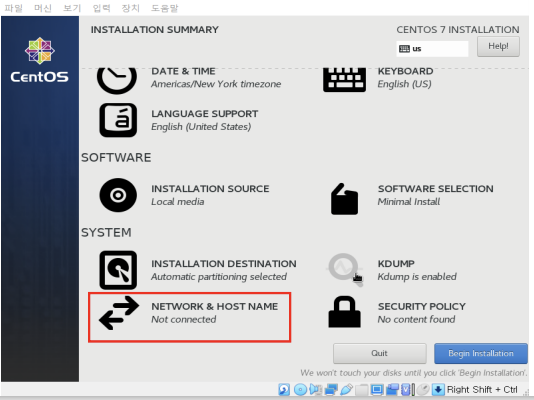
Task: Click KEYBOARD heading label
Action: point(405,71)
